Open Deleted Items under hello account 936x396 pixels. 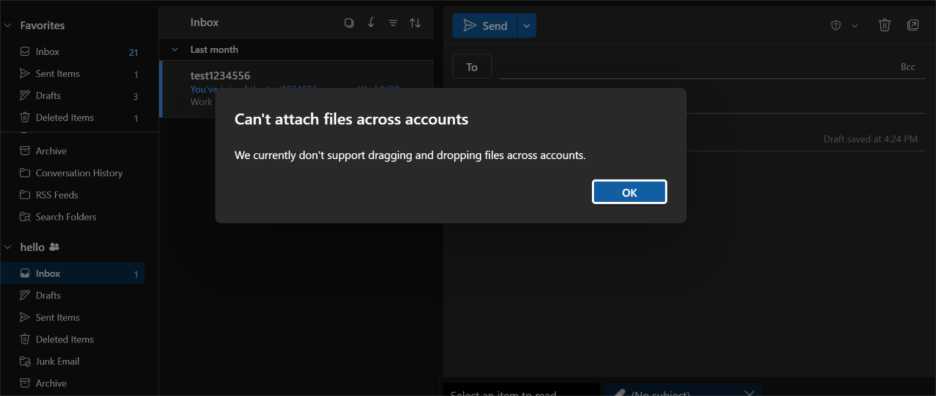(72, 339)
